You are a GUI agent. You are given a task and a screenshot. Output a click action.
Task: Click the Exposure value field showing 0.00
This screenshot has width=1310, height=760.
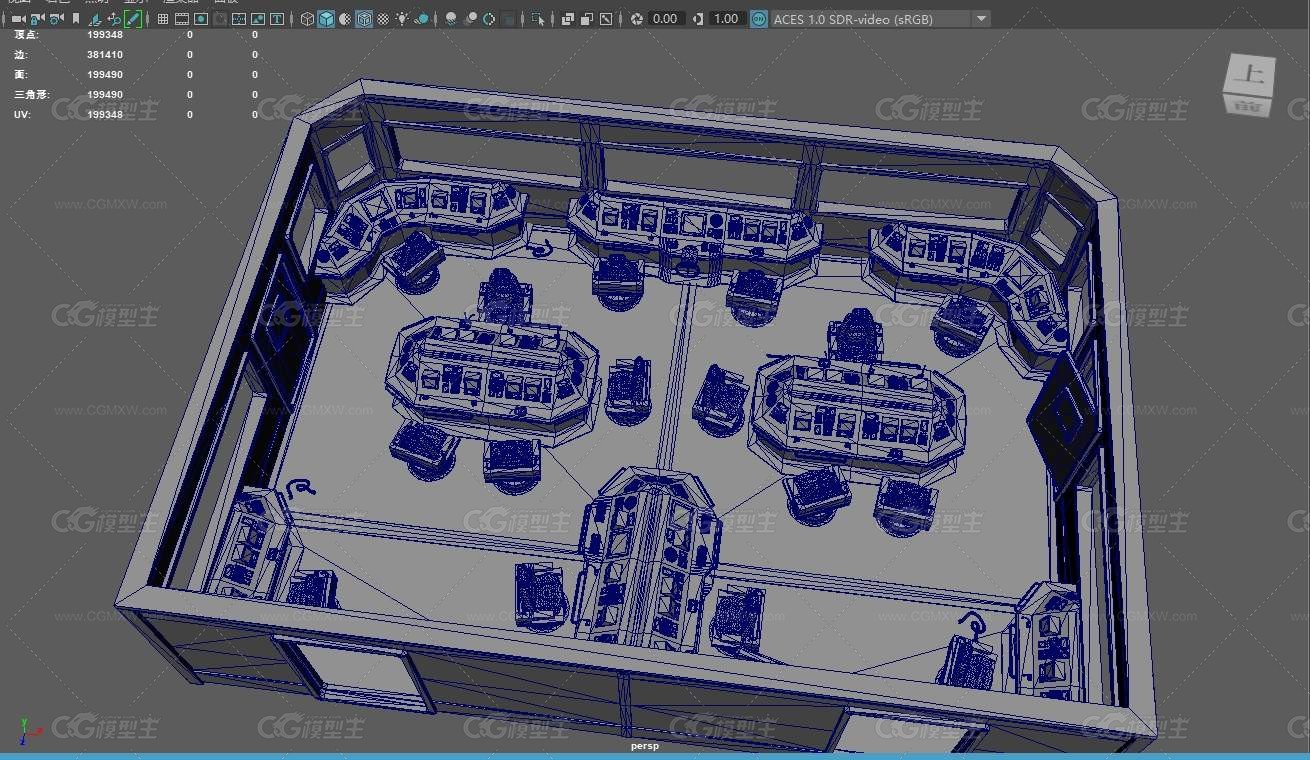tap(666, 19)
